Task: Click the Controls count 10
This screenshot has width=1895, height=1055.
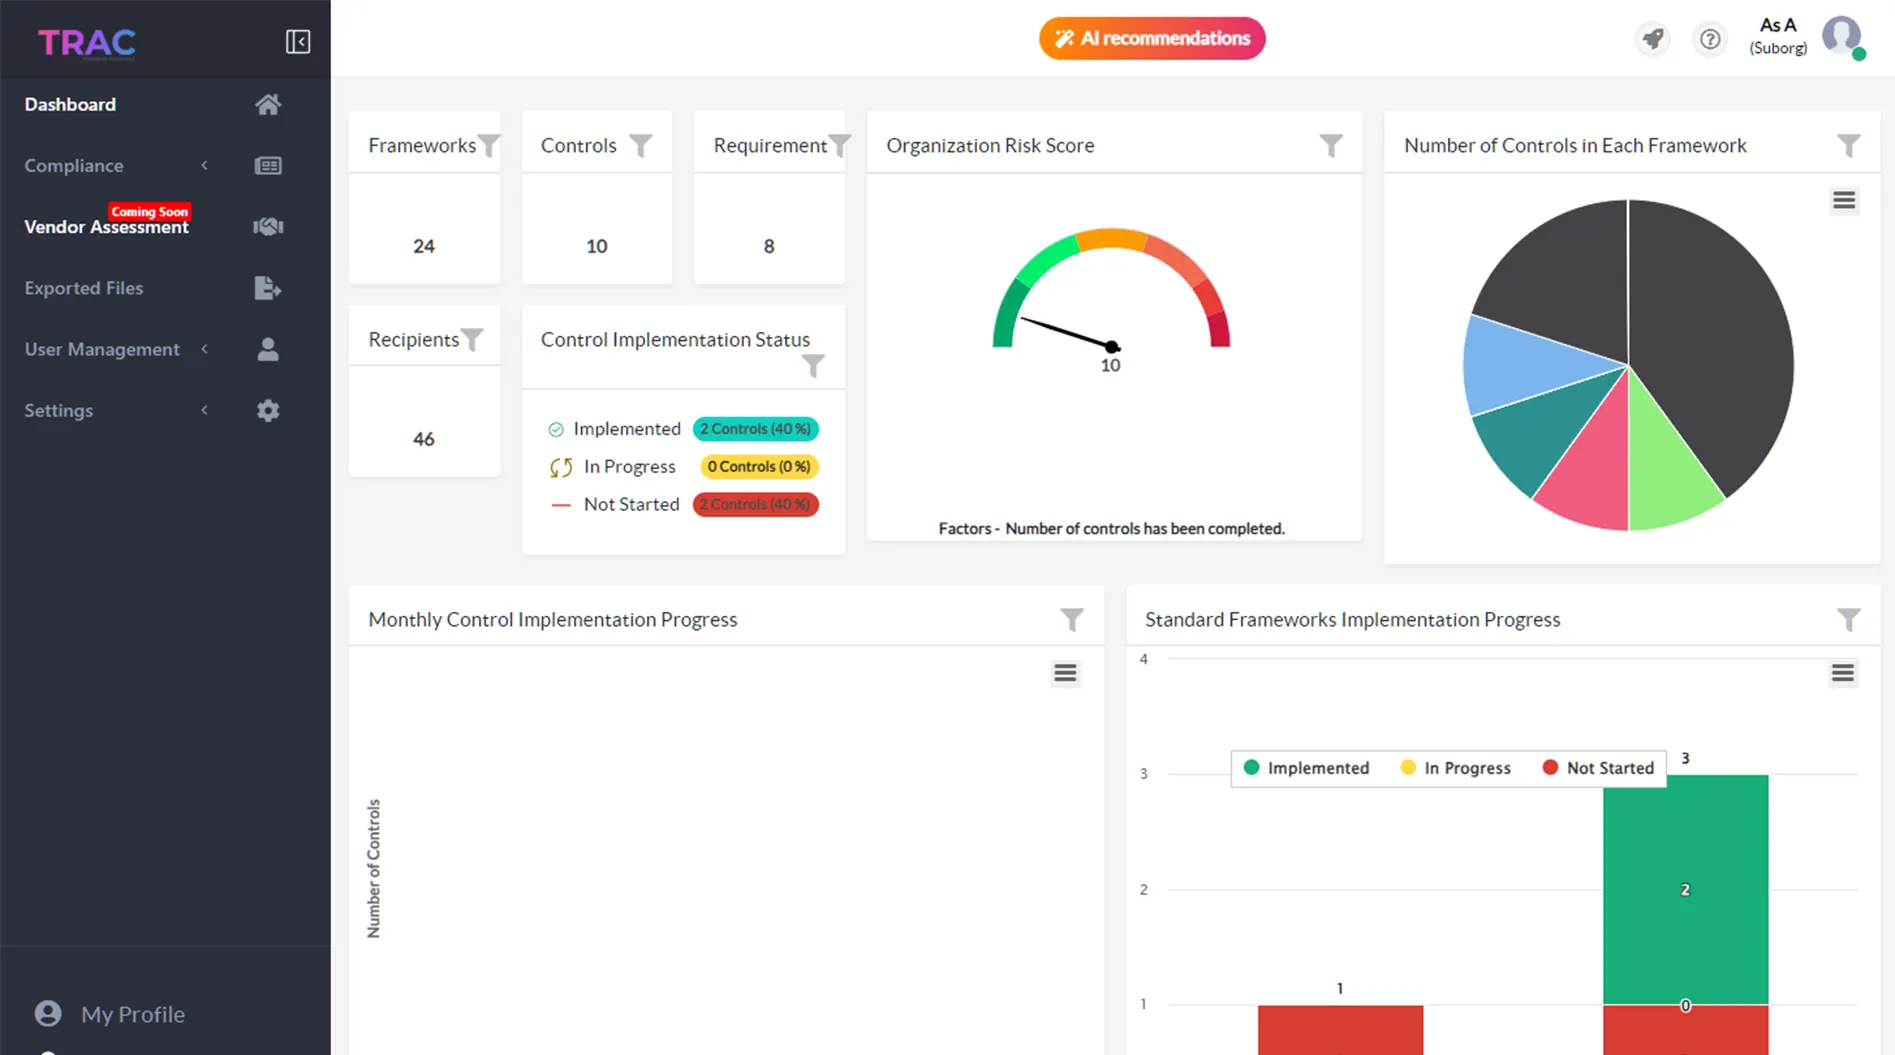Action: [x=597, y=246]
